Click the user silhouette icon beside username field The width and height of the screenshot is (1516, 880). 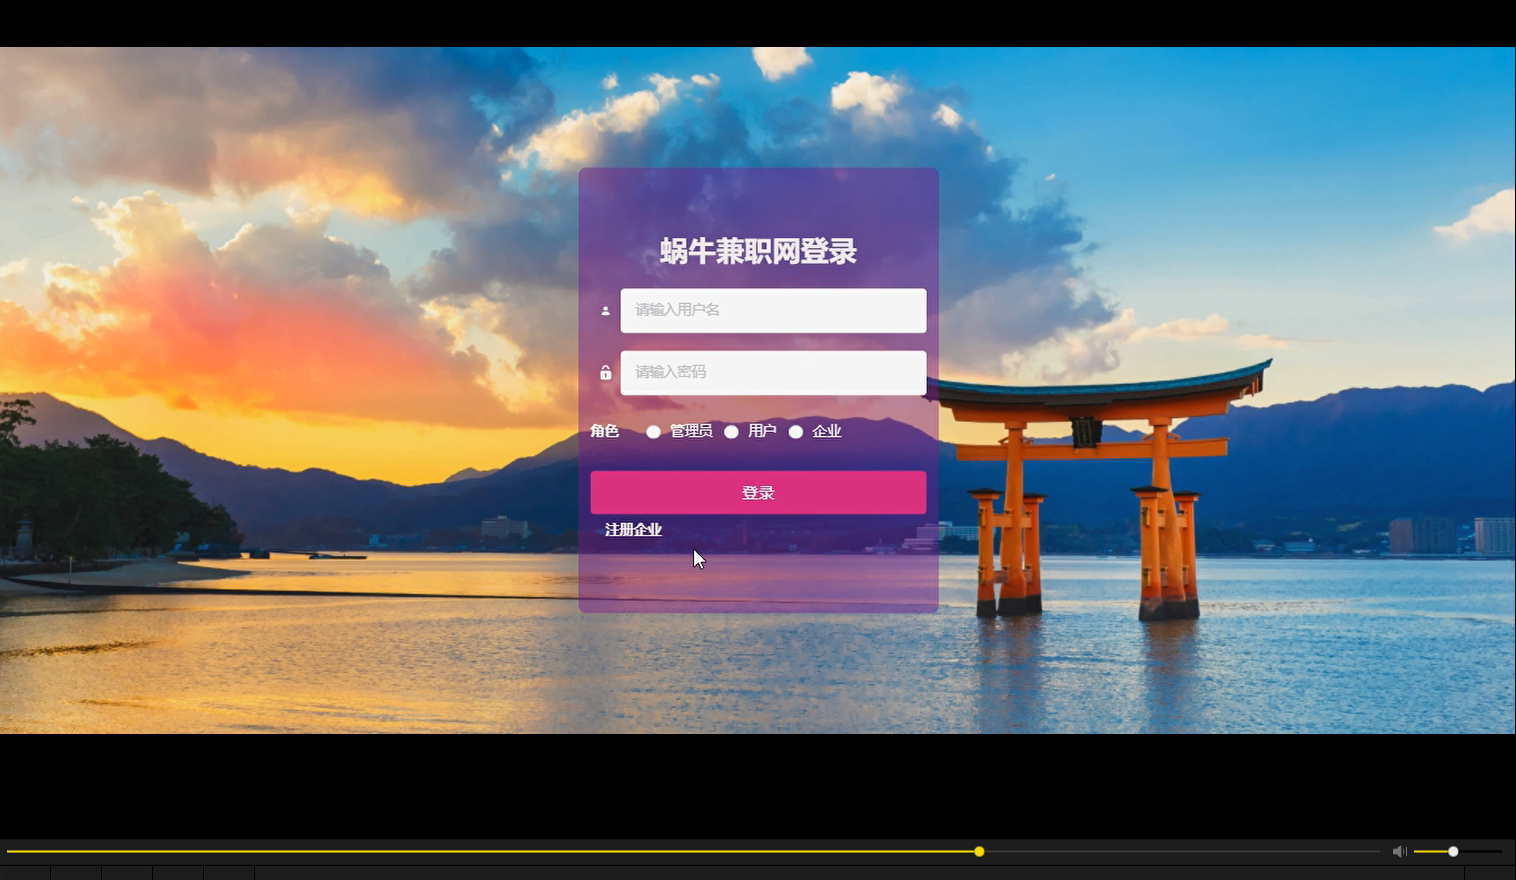click(606, 310)
